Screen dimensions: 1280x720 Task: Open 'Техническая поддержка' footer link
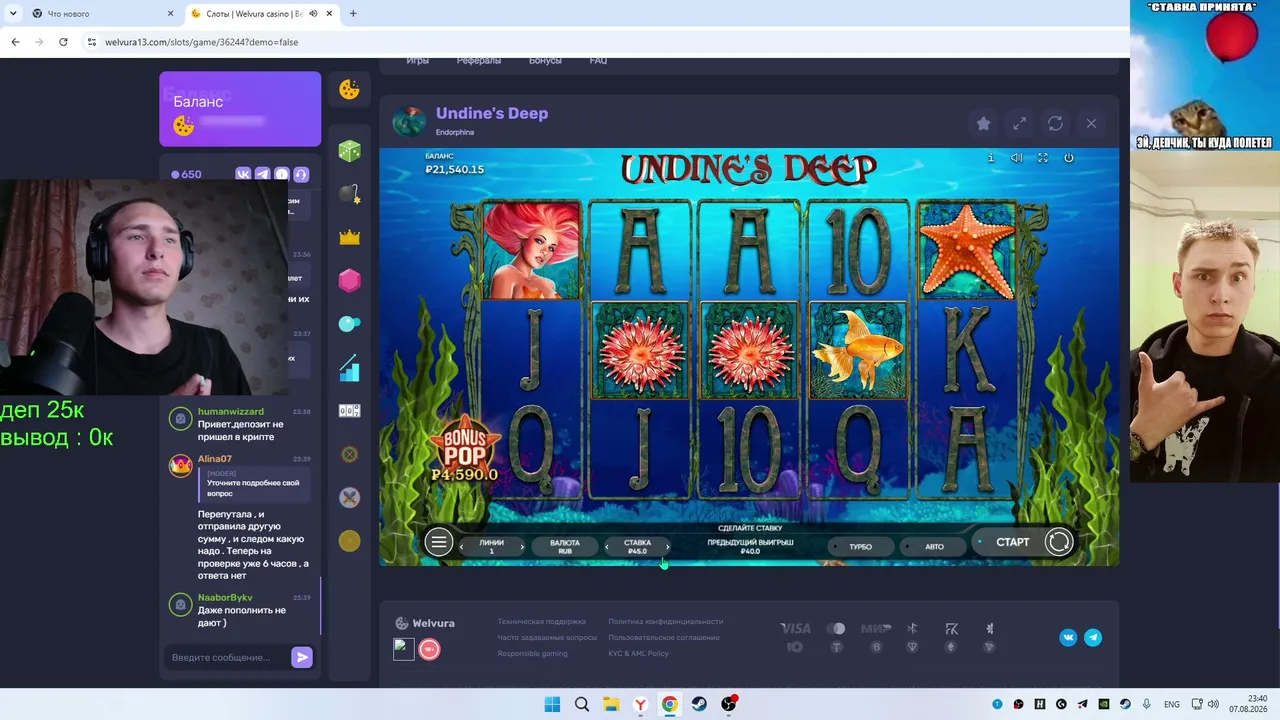542,621
